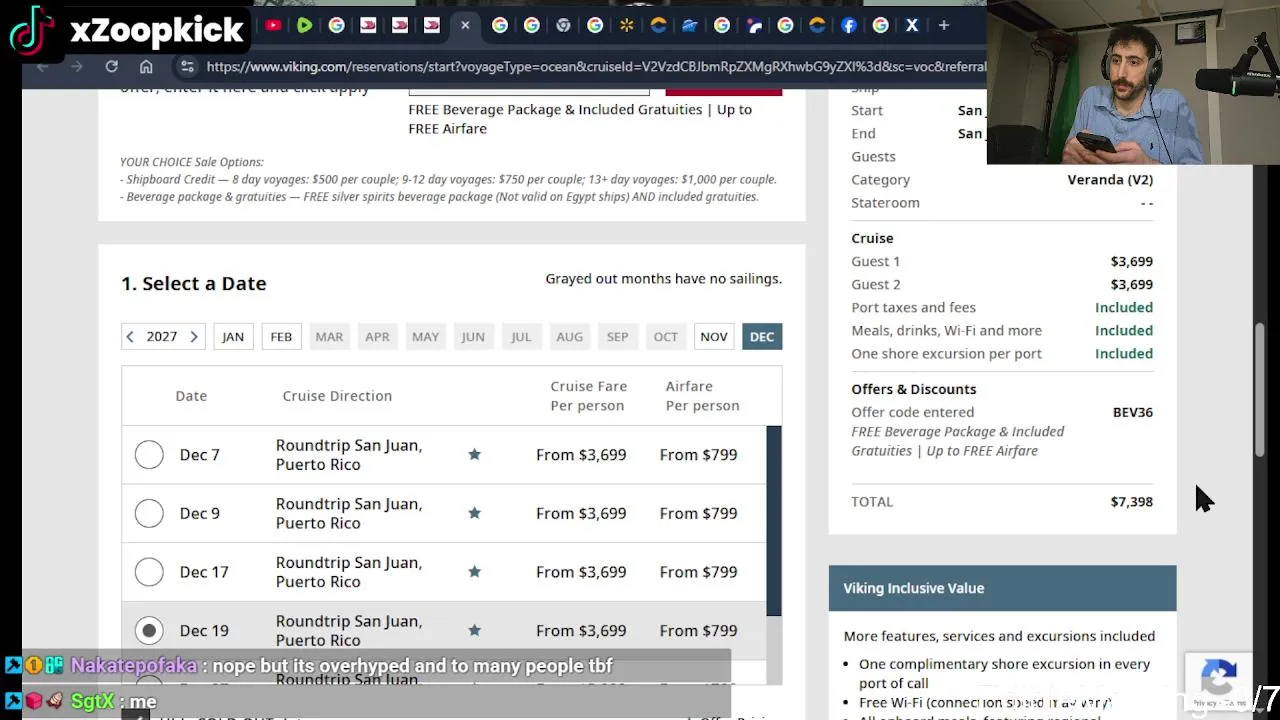Choose the Dec 9 sailing radio button
The width and height of the screenshot is (1280, 720).
pyautogui.click(x=149, y=513)
